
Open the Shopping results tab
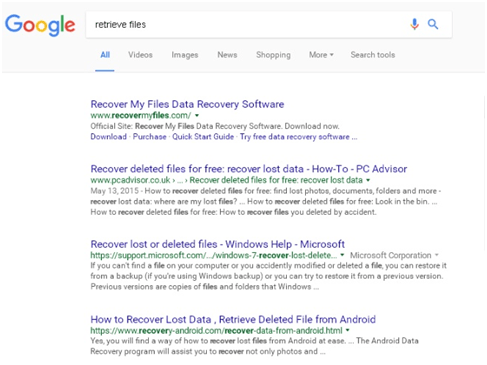(x=273, y=55)
